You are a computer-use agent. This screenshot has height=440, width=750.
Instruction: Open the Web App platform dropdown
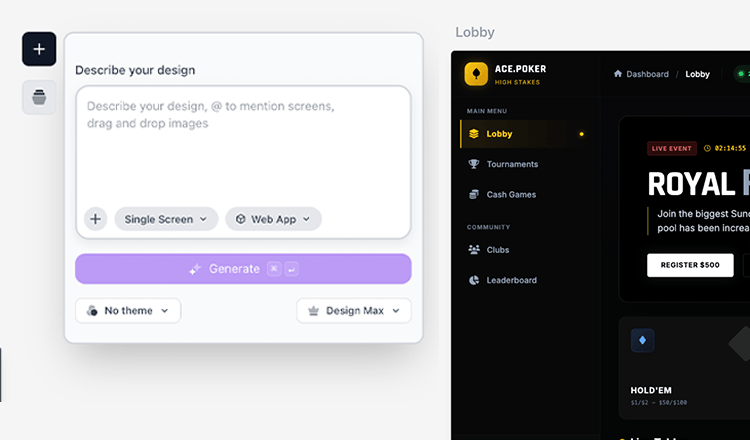[273, 219]
